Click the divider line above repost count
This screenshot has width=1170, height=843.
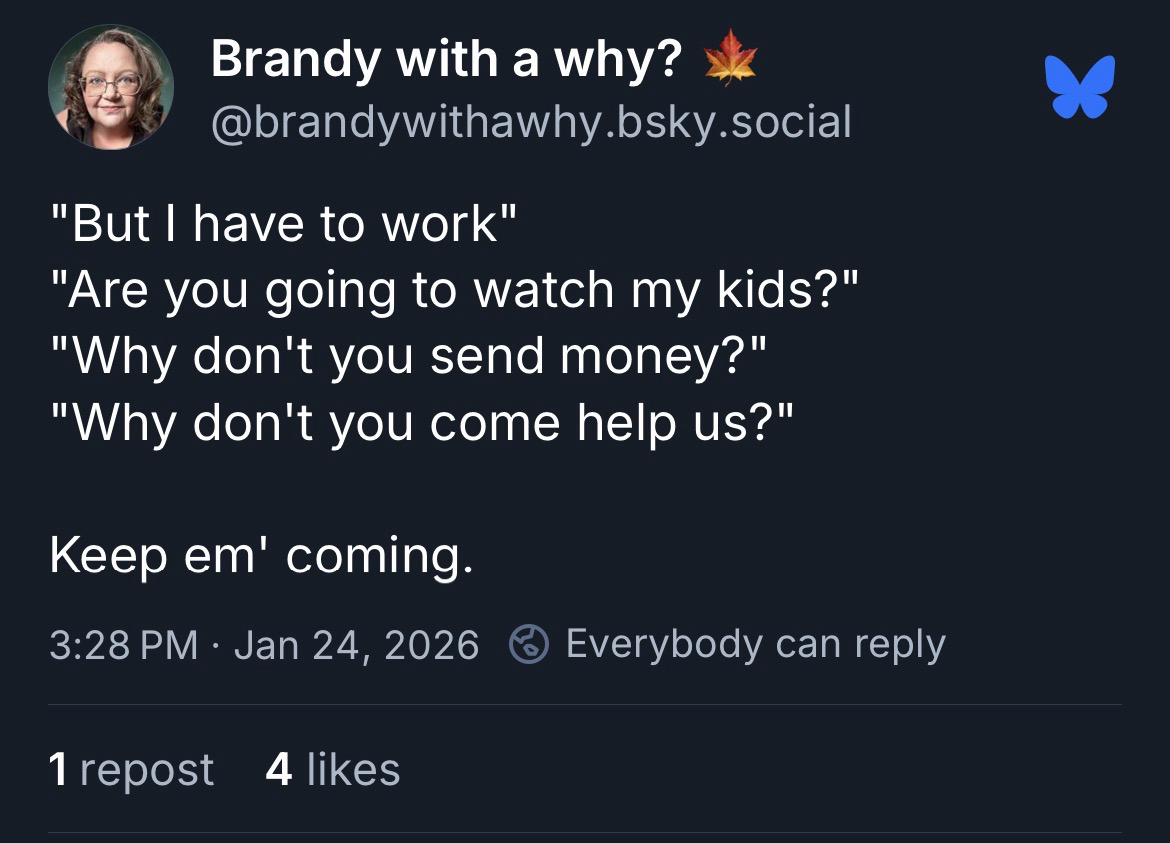click(x=585, y=704)
